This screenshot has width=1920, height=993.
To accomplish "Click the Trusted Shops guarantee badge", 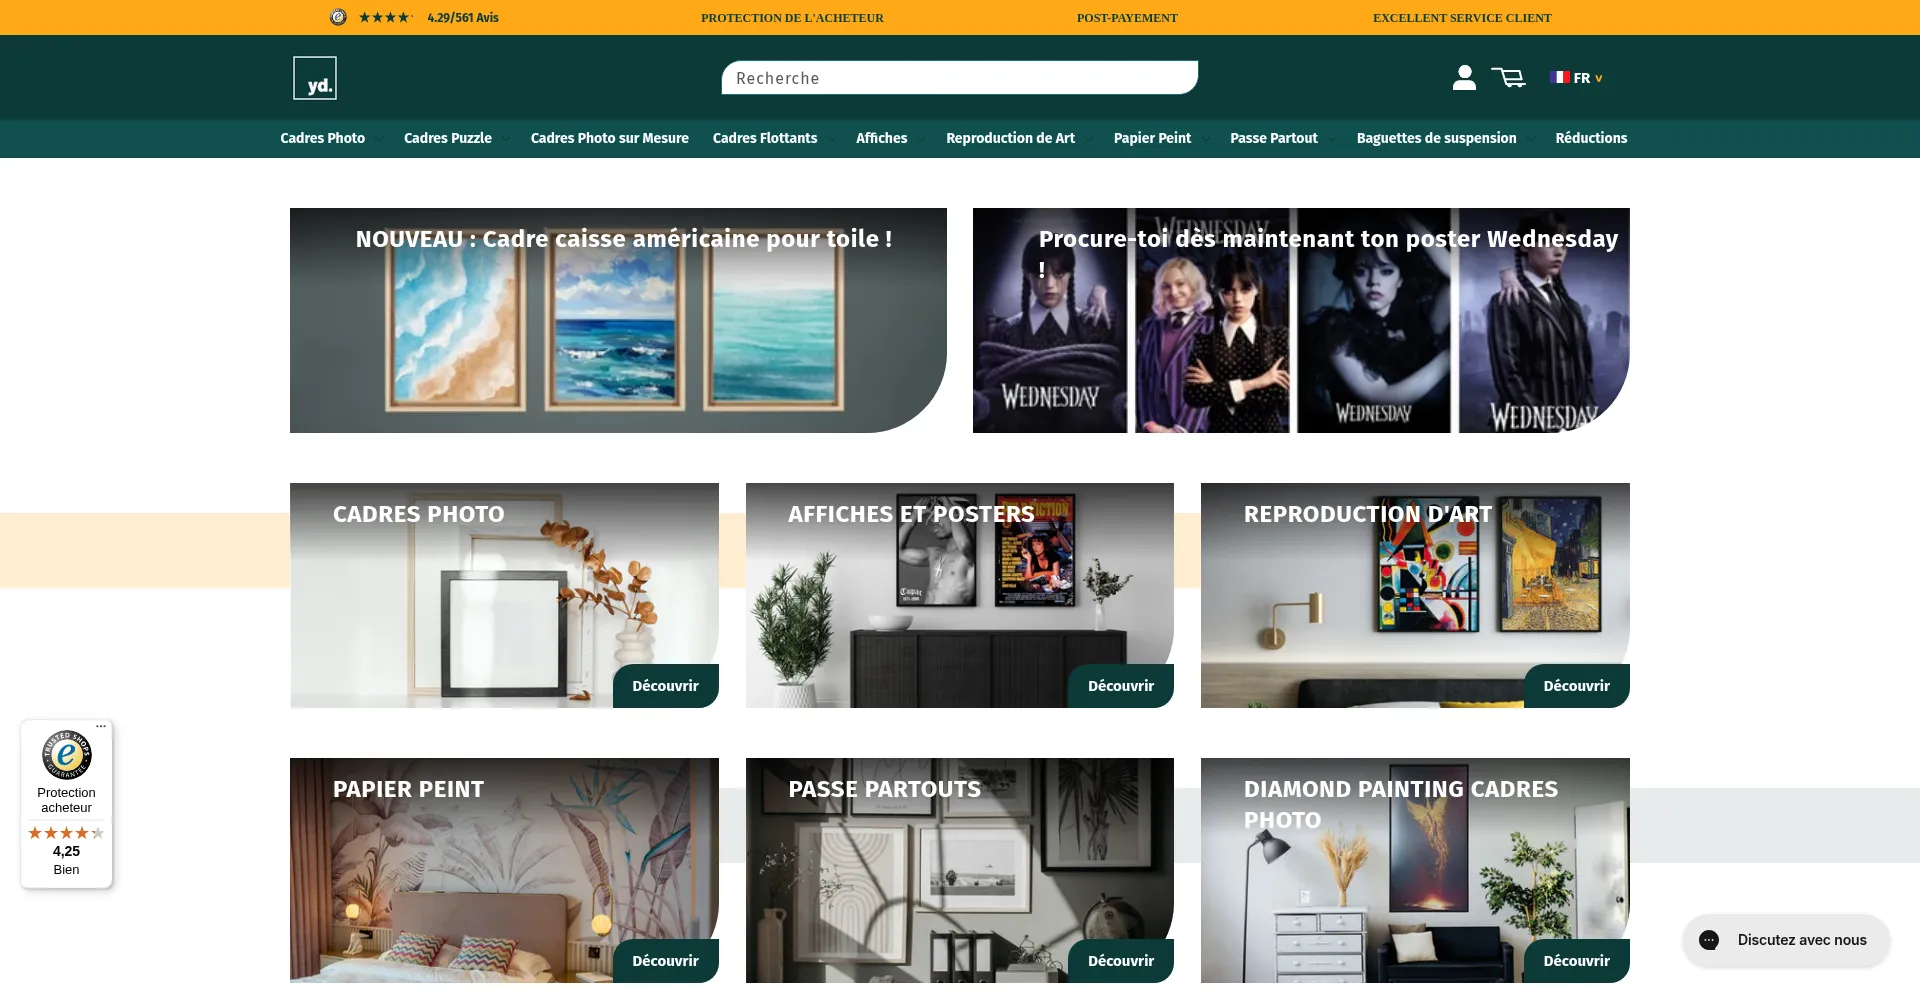I will point(67,755).
